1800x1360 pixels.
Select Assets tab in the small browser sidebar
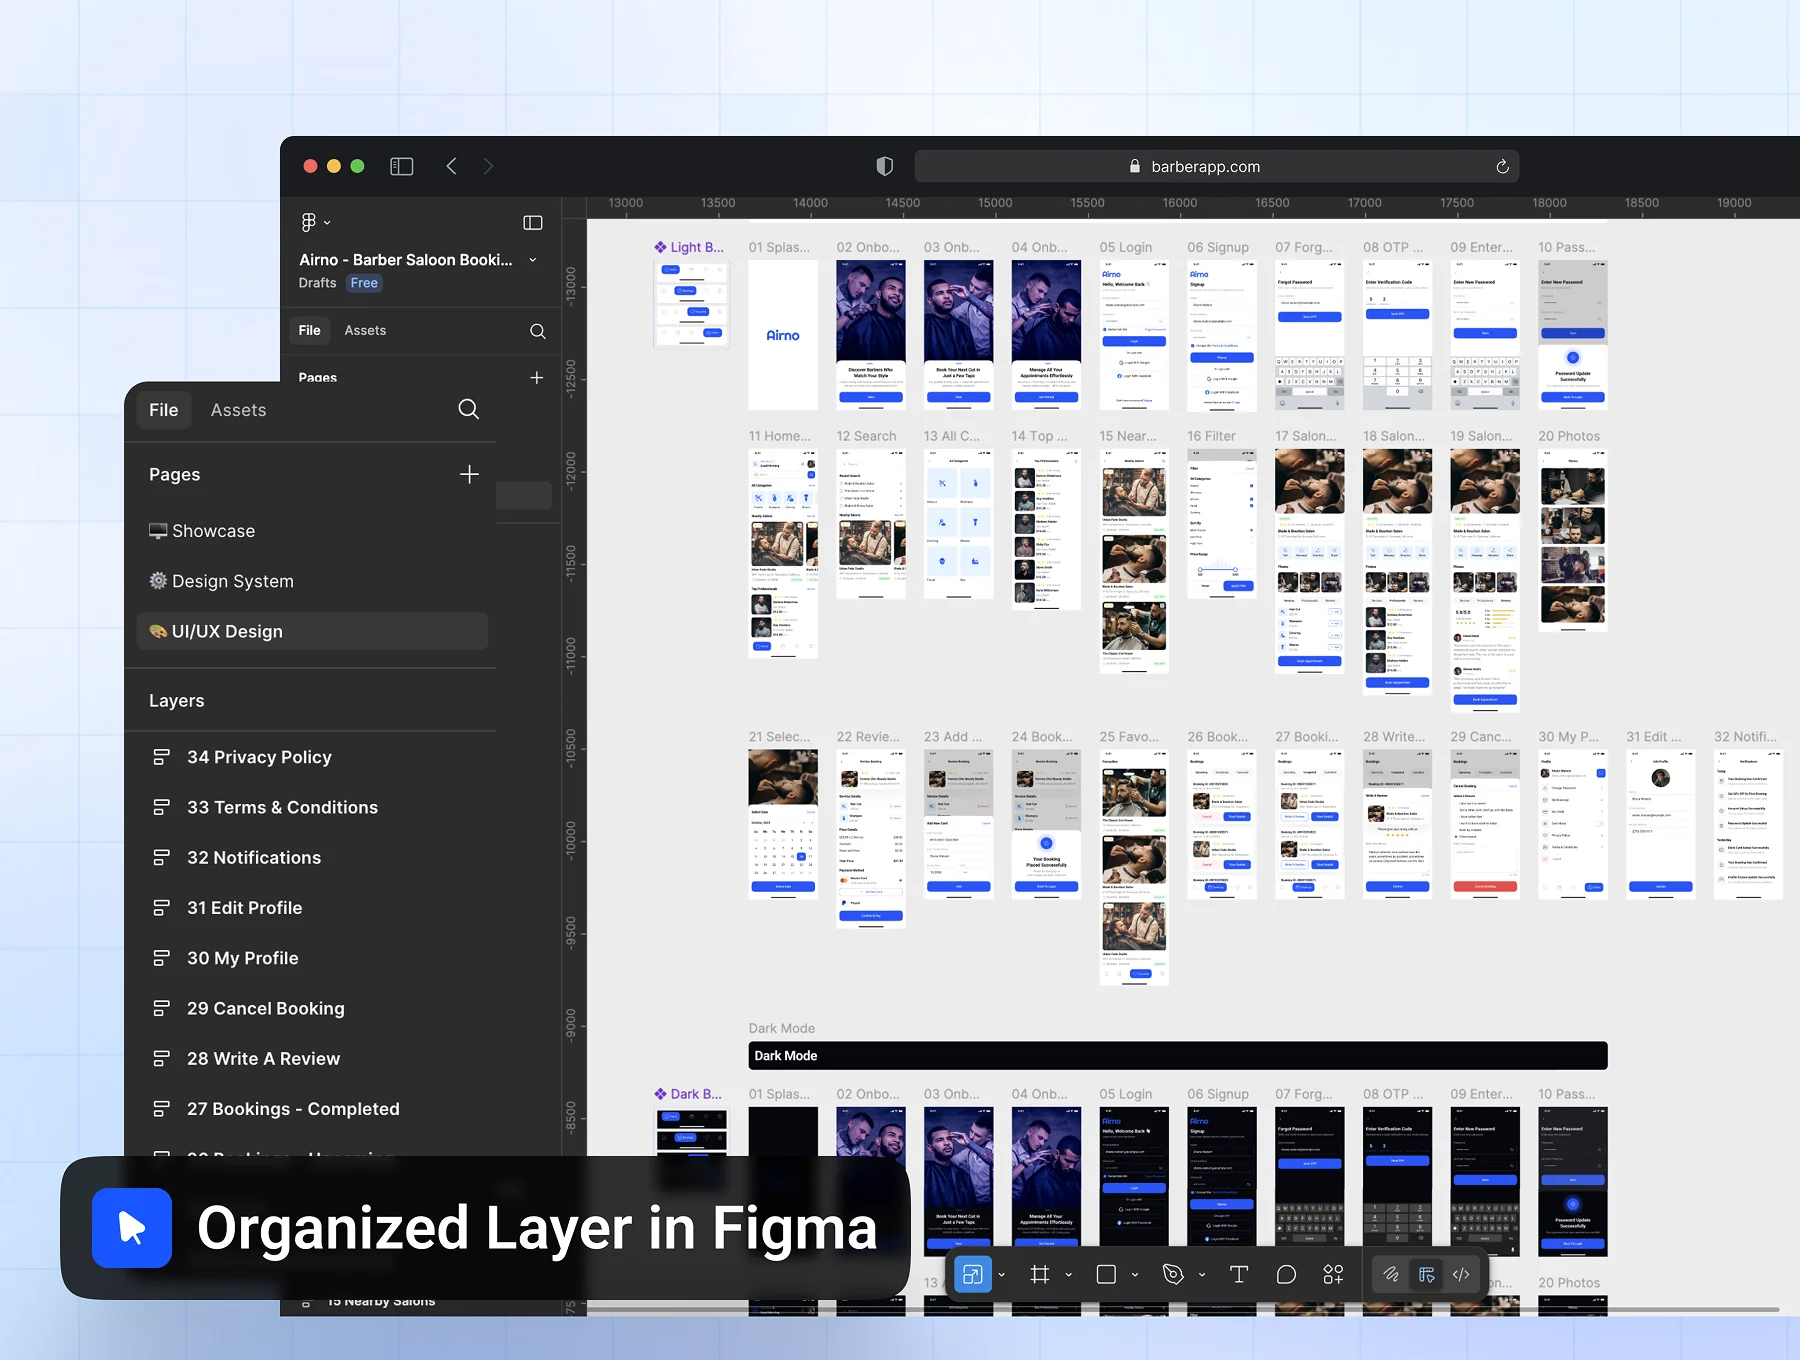(x=365, y=331)
